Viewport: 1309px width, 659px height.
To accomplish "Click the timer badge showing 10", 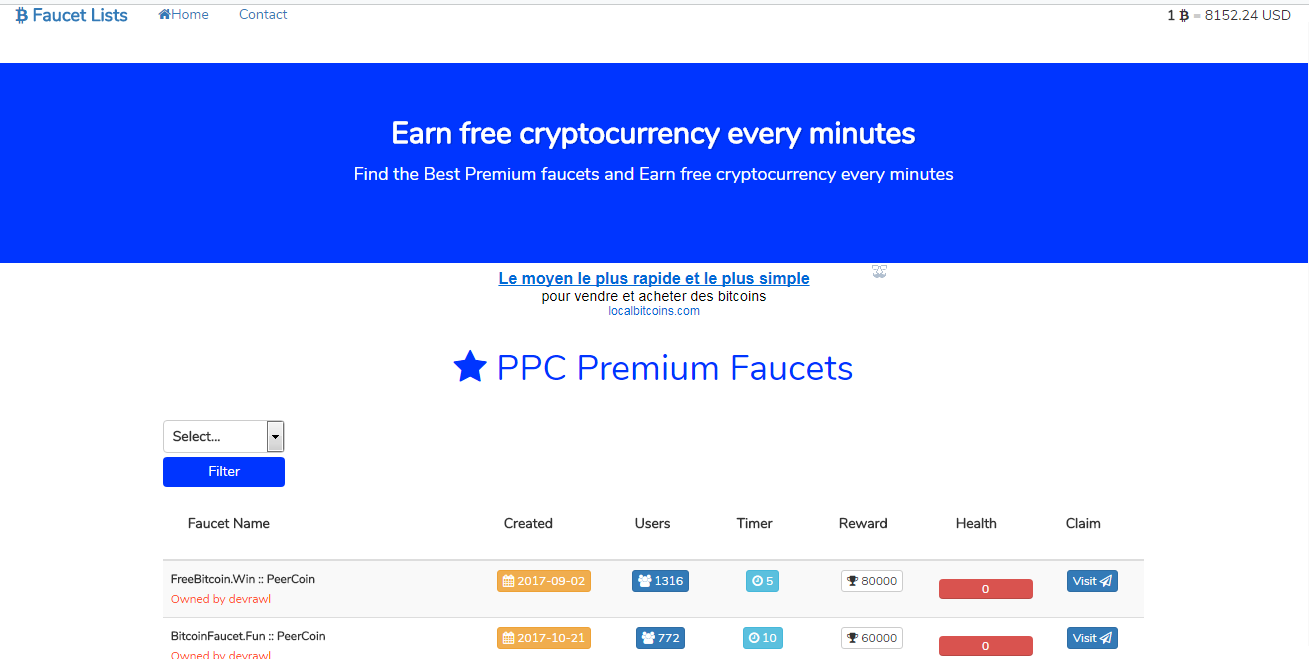I will click(762, 638).
